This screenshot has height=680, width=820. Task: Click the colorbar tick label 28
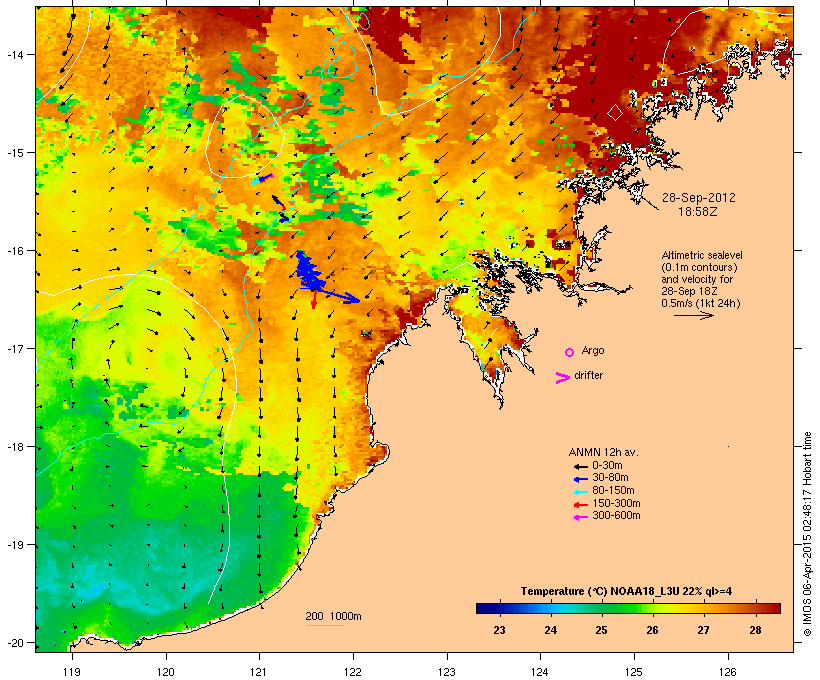pyautogui.click(x=755, y=630)
